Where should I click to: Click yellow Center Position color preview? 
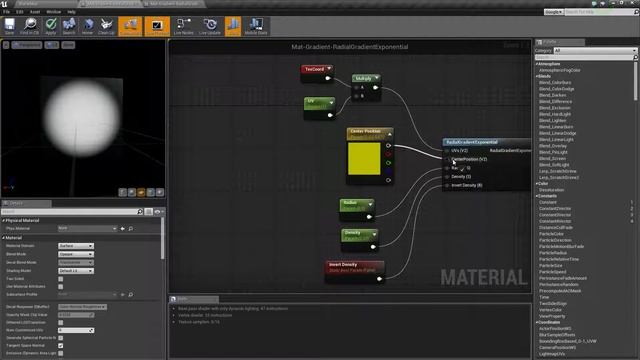click(364, 158)
